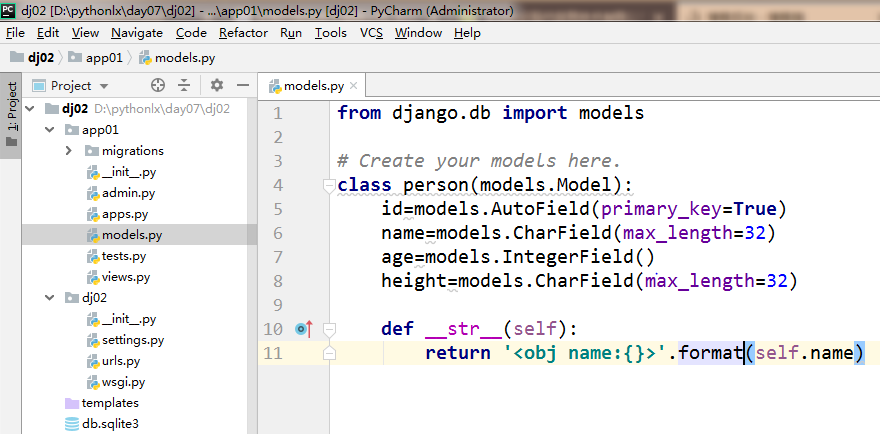Screen dimensions: 880x434
Task: Open the Code menu
Action: (191, 33)
